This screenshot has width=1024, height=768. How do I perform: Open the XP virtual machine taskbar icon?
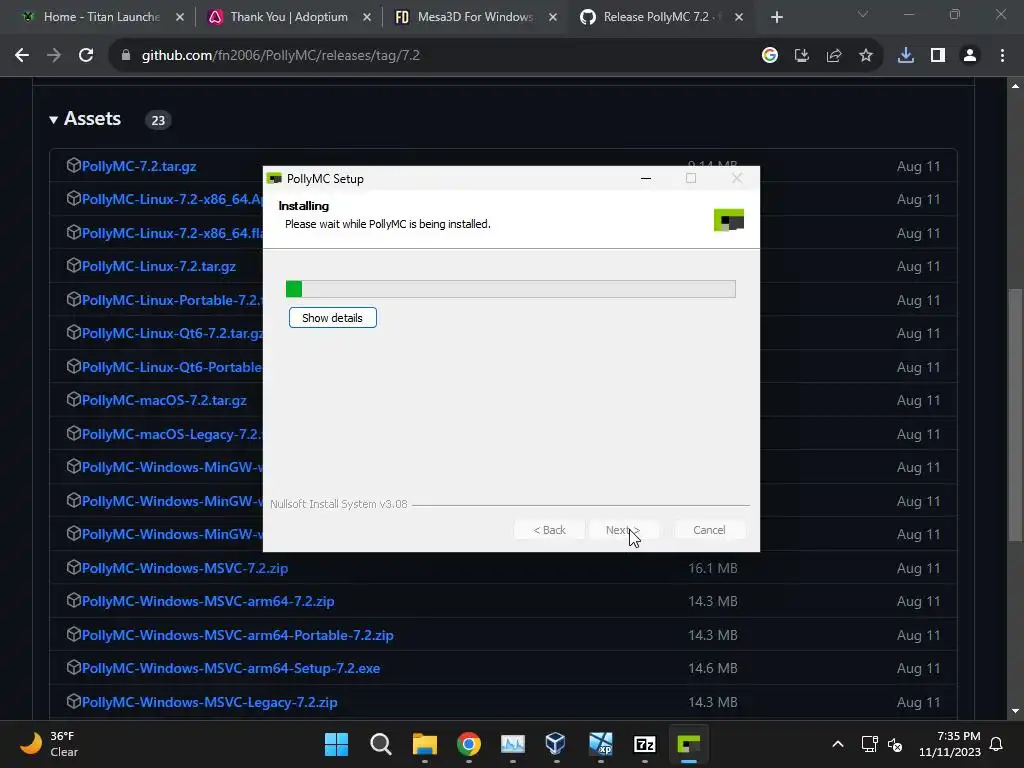click(600, 744)
